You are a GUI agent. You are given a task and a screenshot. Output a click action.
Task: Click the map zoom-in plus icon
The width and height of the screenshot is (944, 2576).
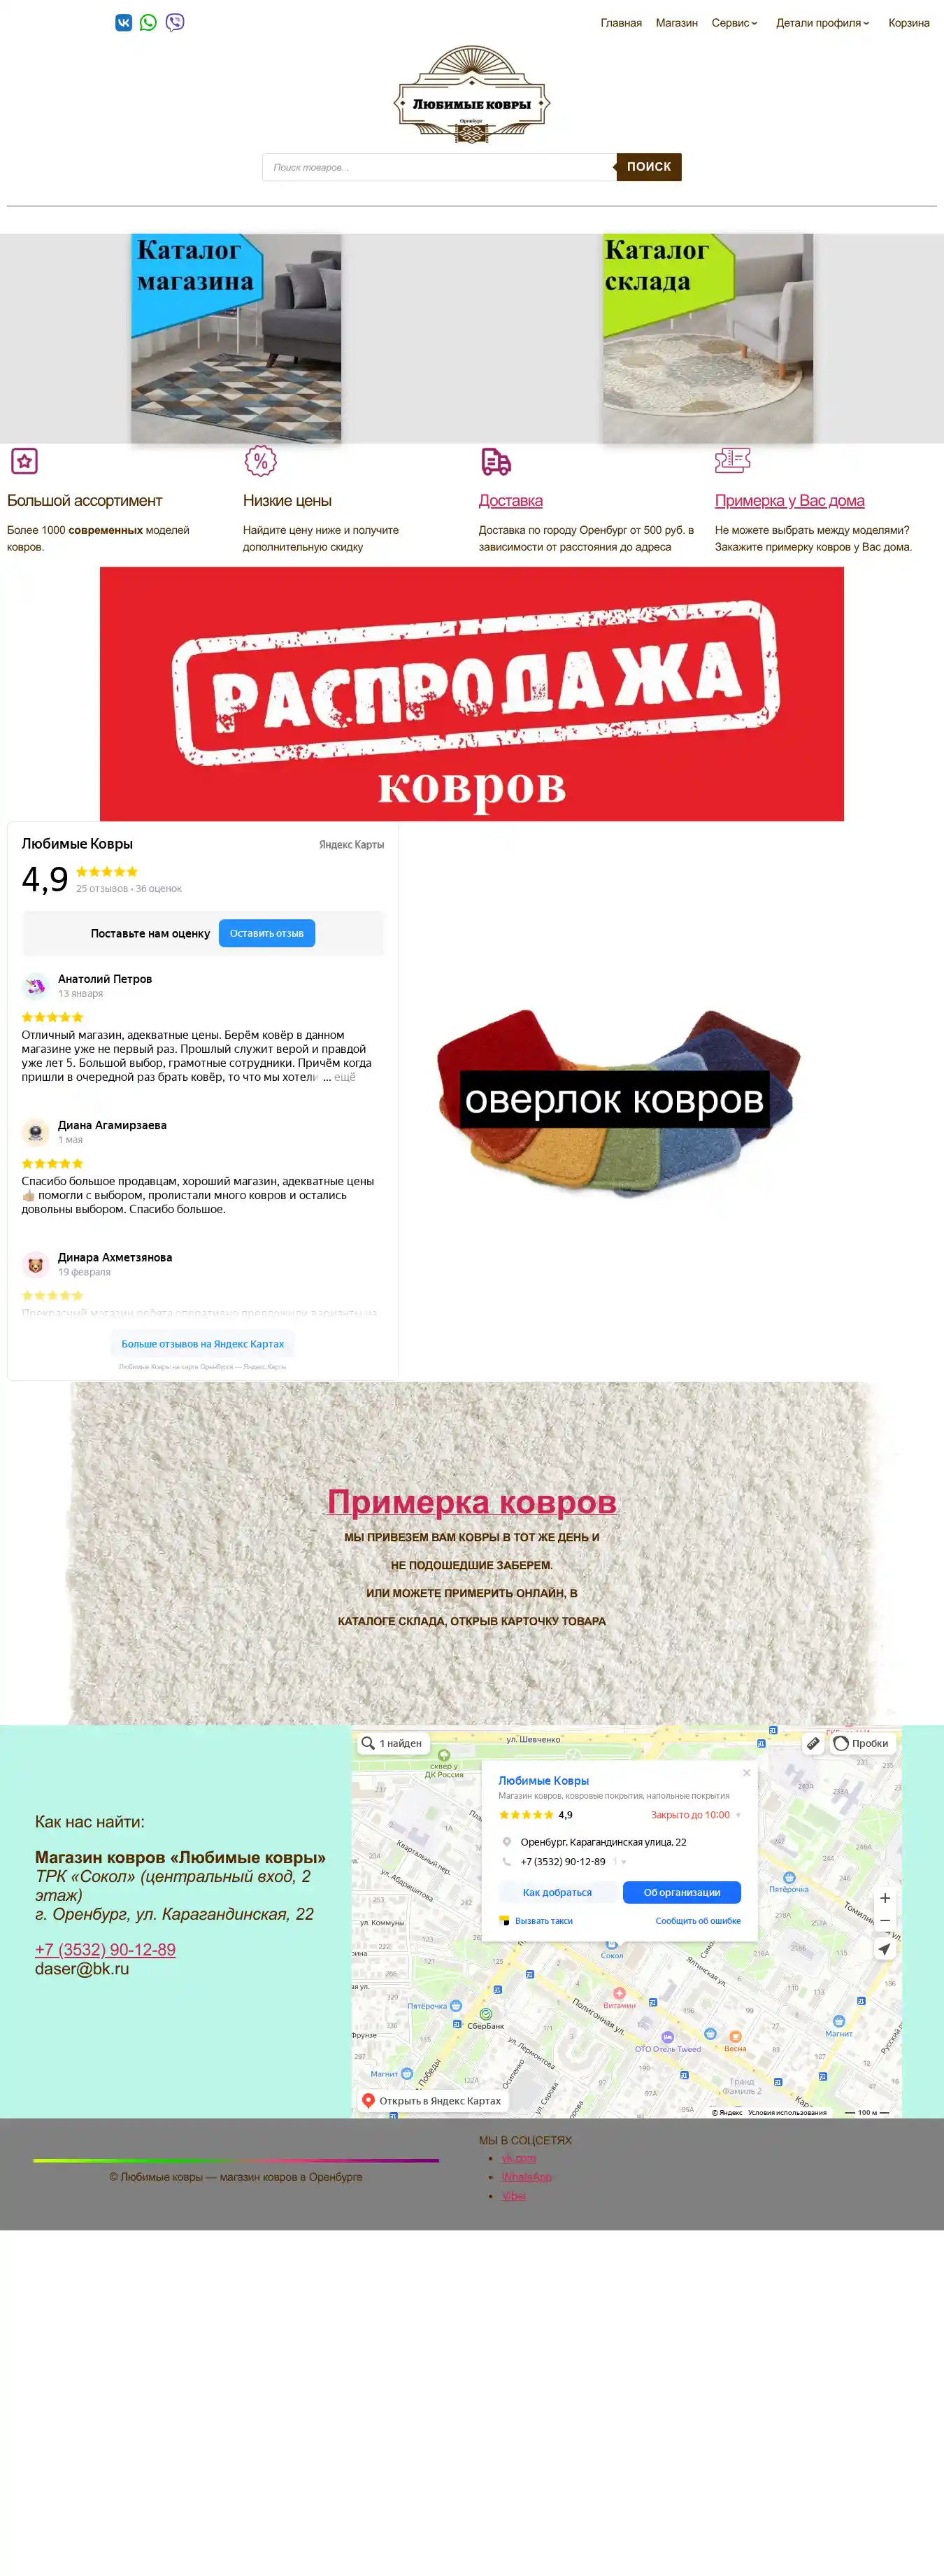(885, 1898)
